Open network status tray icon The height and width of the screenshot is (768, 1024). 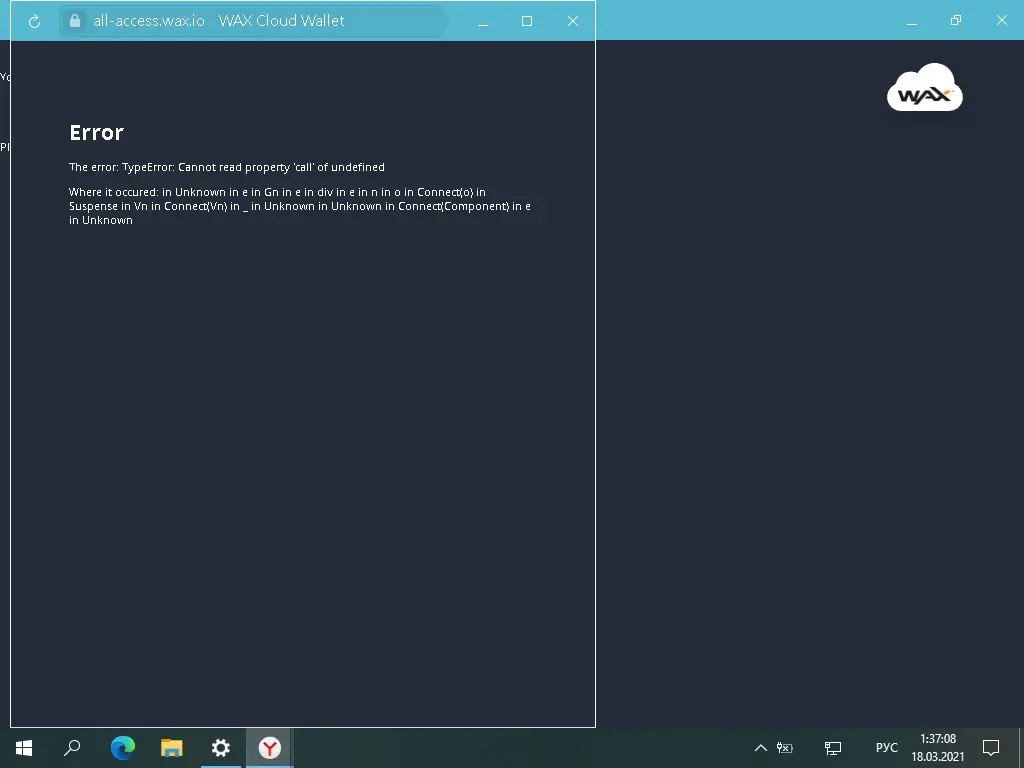833,748
